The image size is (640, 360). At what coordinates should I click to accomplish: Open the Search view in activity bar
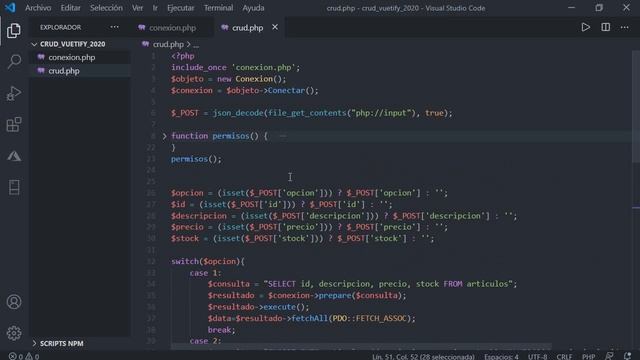(x=14, y=62)
